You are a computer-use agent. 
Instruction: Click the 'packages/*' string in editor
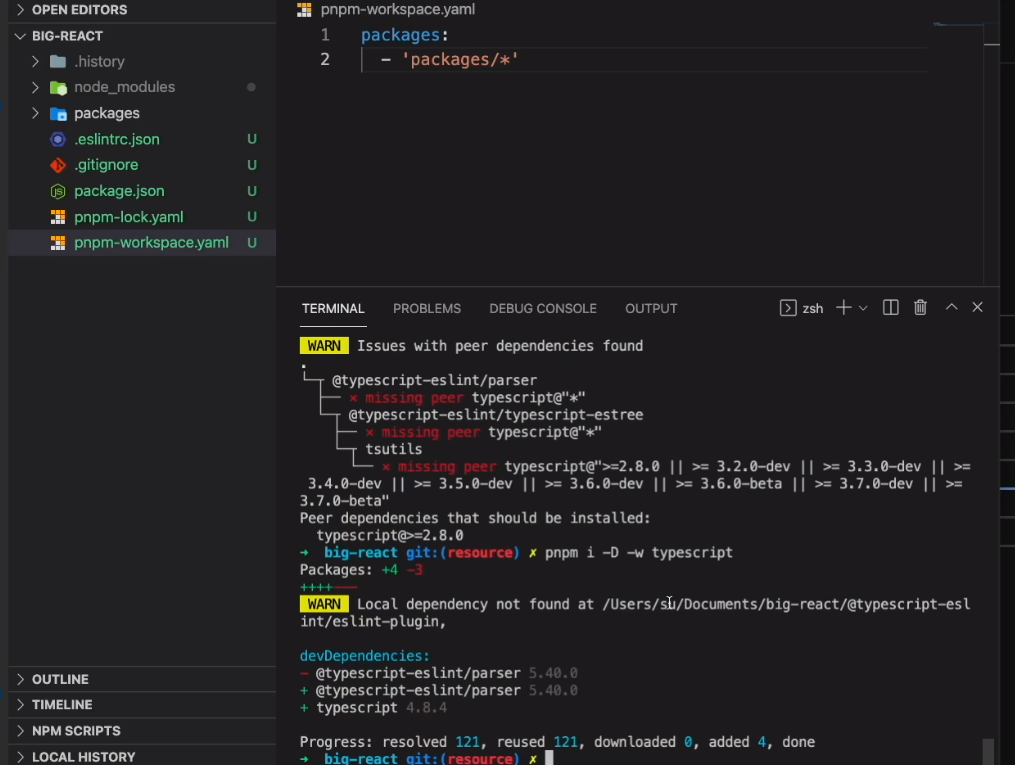(460, 60)
